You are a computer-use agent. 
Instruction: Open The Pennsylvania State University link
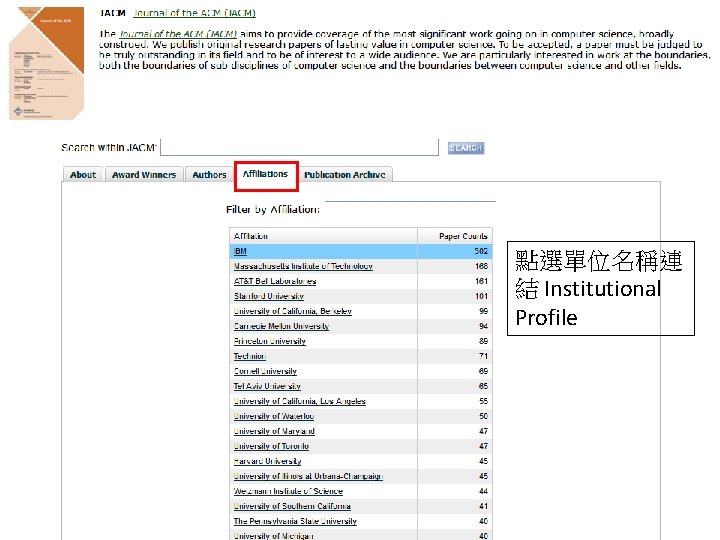click(x=295, y=521)
